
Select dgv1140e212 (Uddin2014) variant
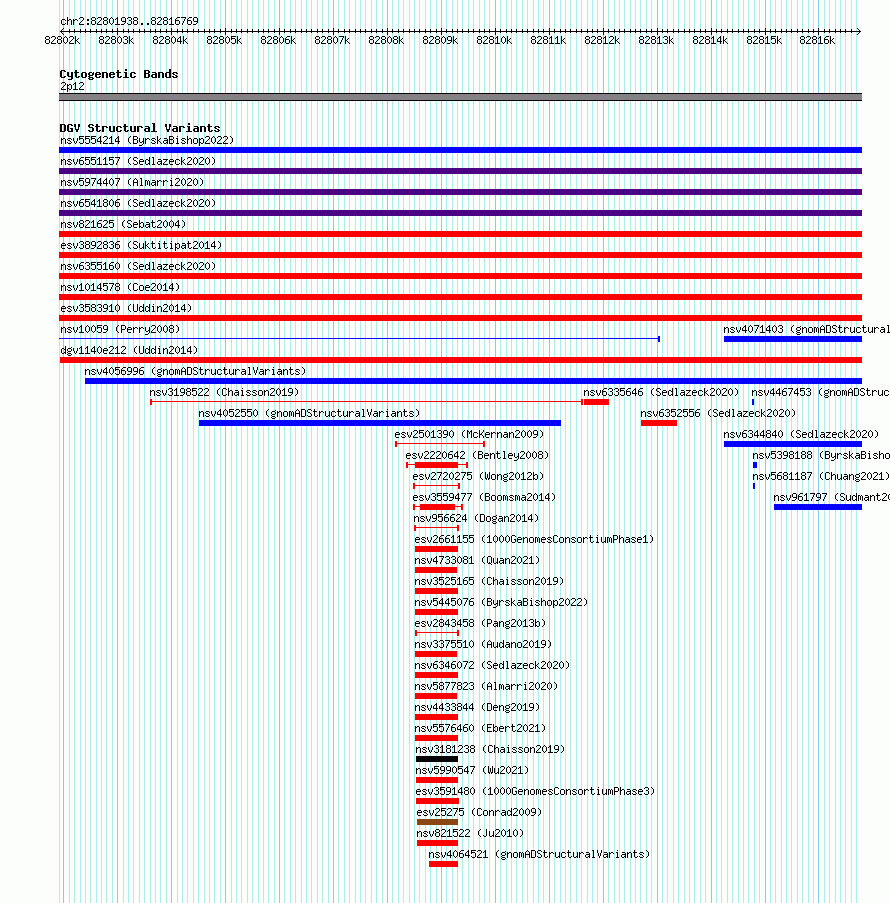129,350
